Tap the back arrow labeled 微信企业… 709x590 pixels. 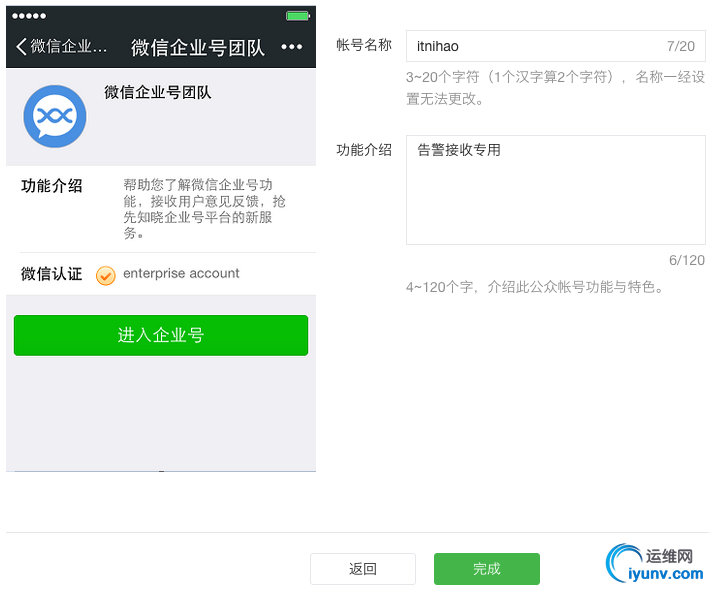pyautogui.click(x=61, y=47)
